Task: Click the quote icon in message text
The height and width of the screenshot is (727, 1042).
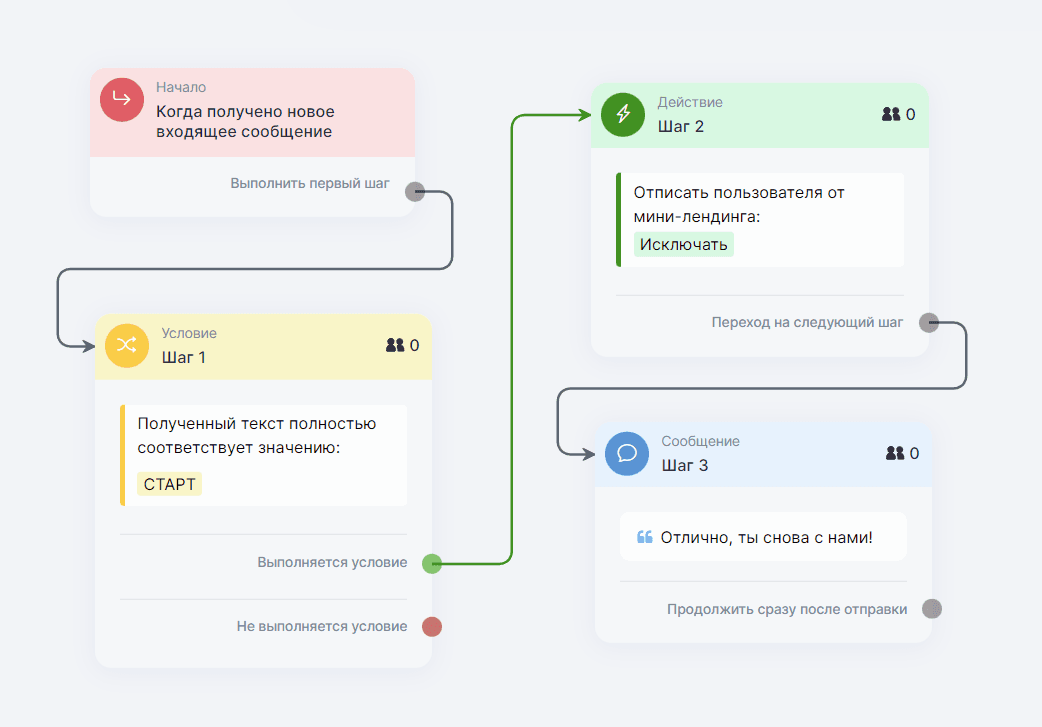Action: (645, 537)
